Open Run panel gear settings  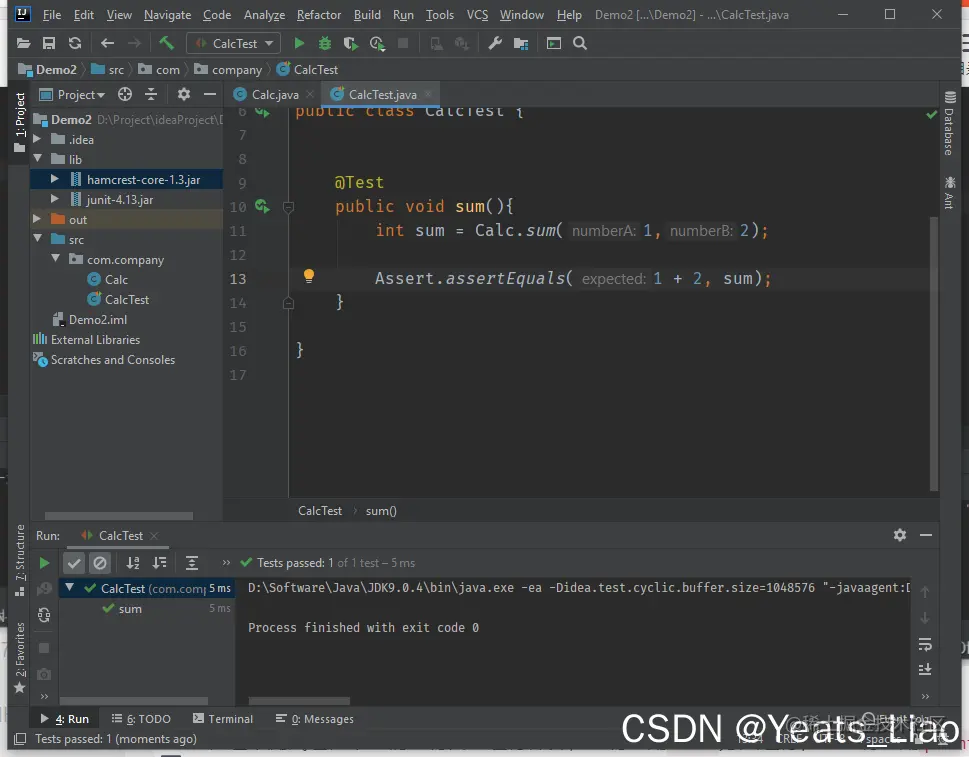[x=900, y=535]
